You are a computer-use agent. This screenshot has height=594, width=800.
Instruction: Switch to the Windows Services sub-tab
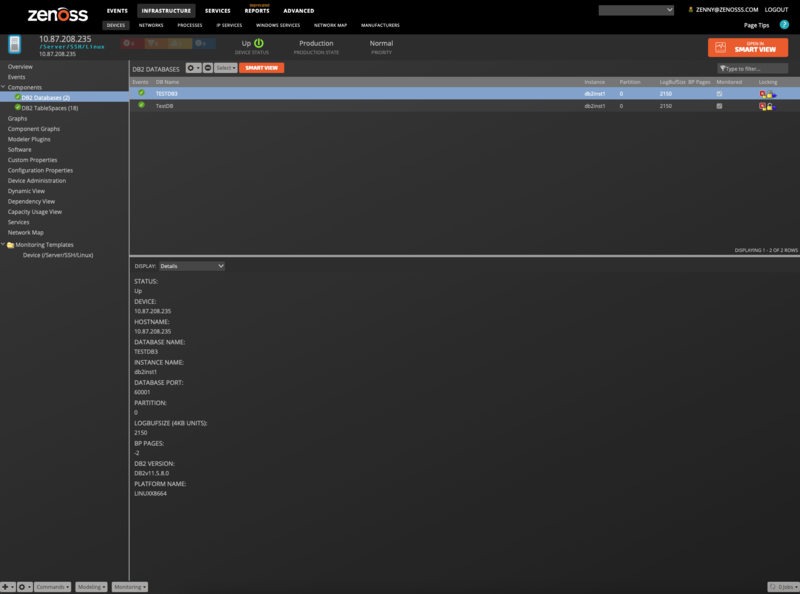pyautogui.click(x=278, y=25)
